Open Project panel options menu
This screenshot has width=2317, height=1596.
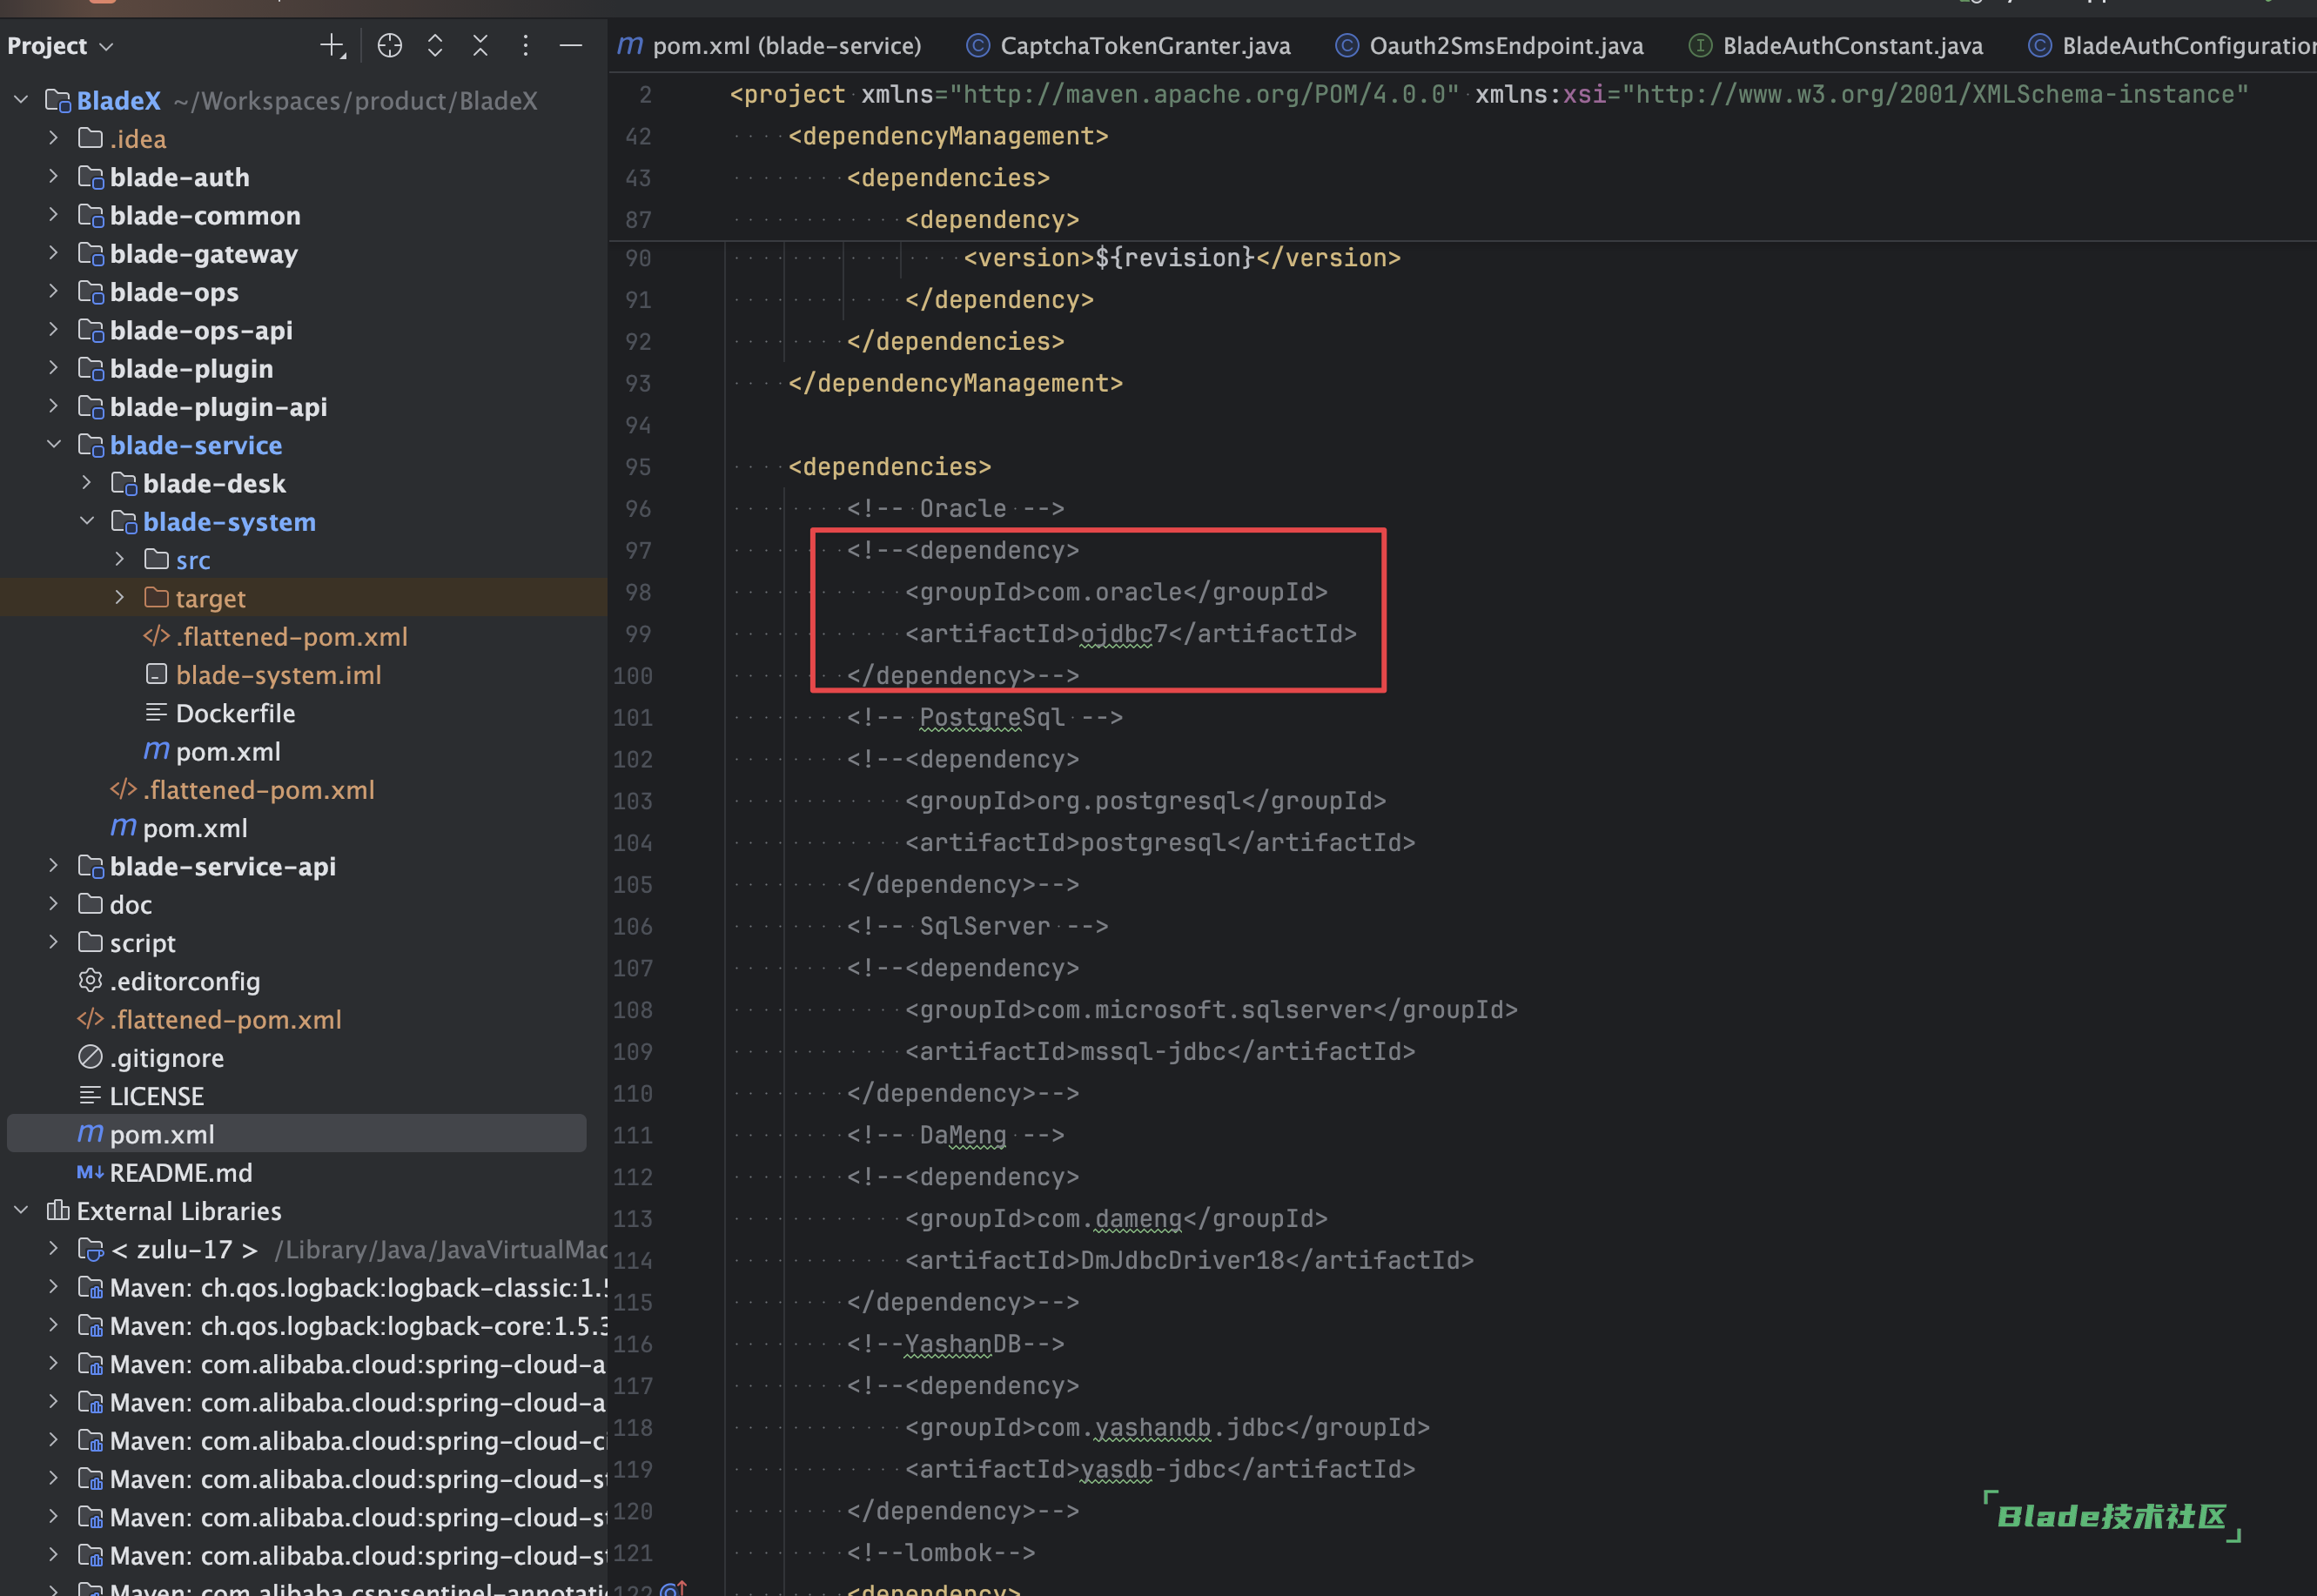[x=525, y=46]
